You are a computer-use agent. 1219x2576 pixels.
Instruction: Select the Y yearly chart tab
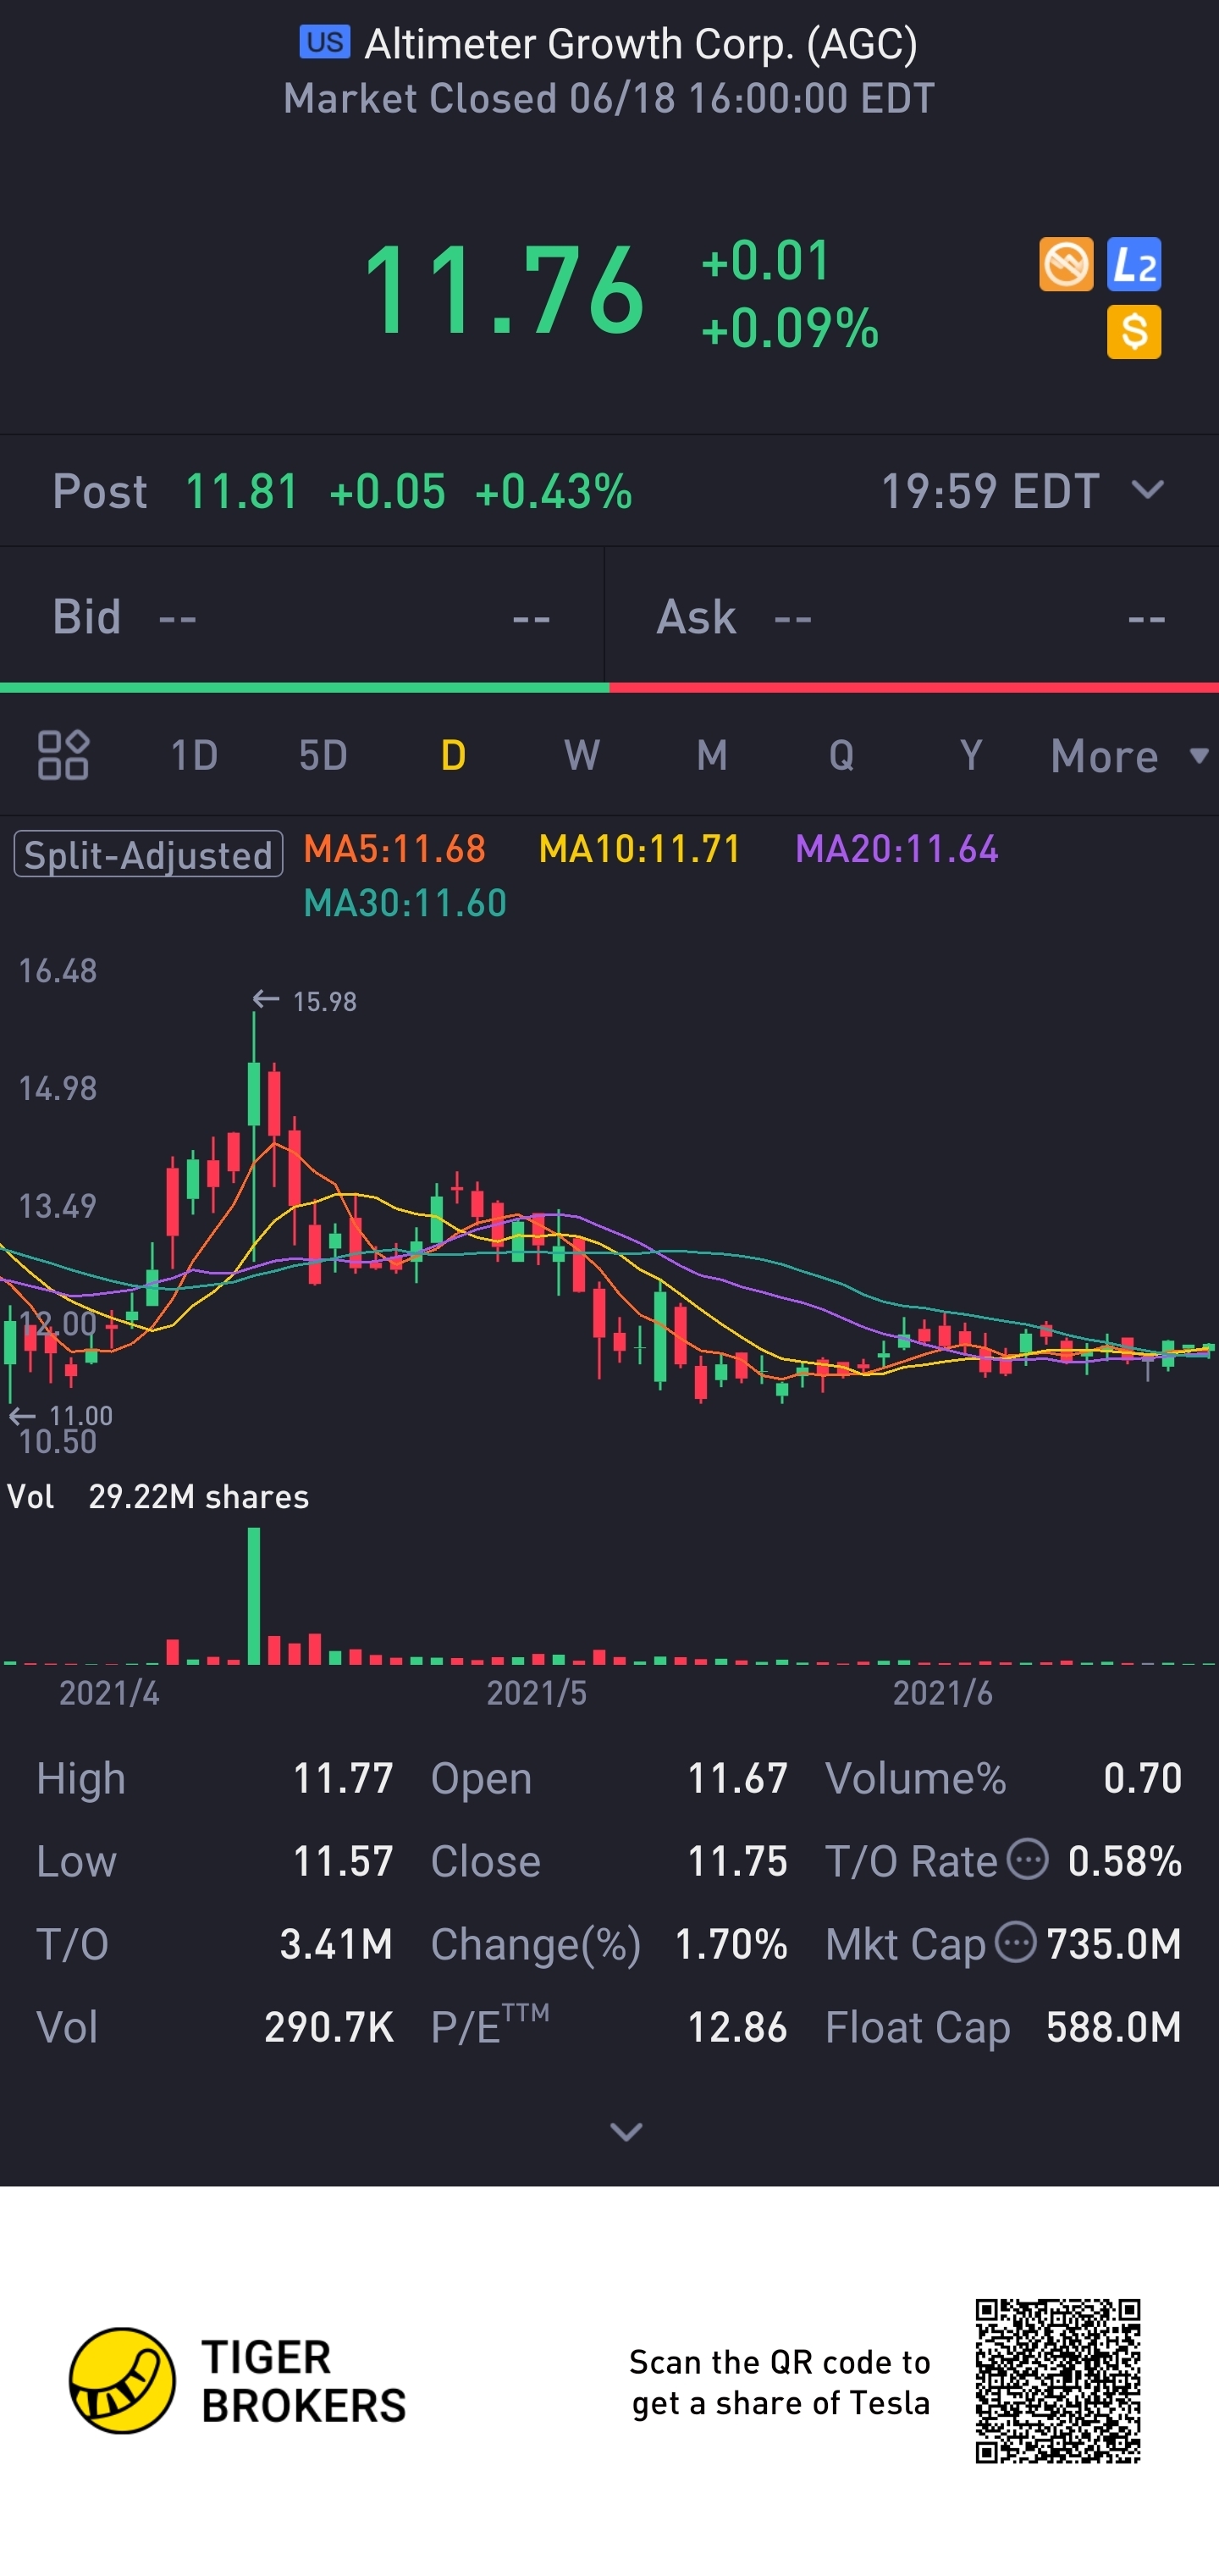970,755
